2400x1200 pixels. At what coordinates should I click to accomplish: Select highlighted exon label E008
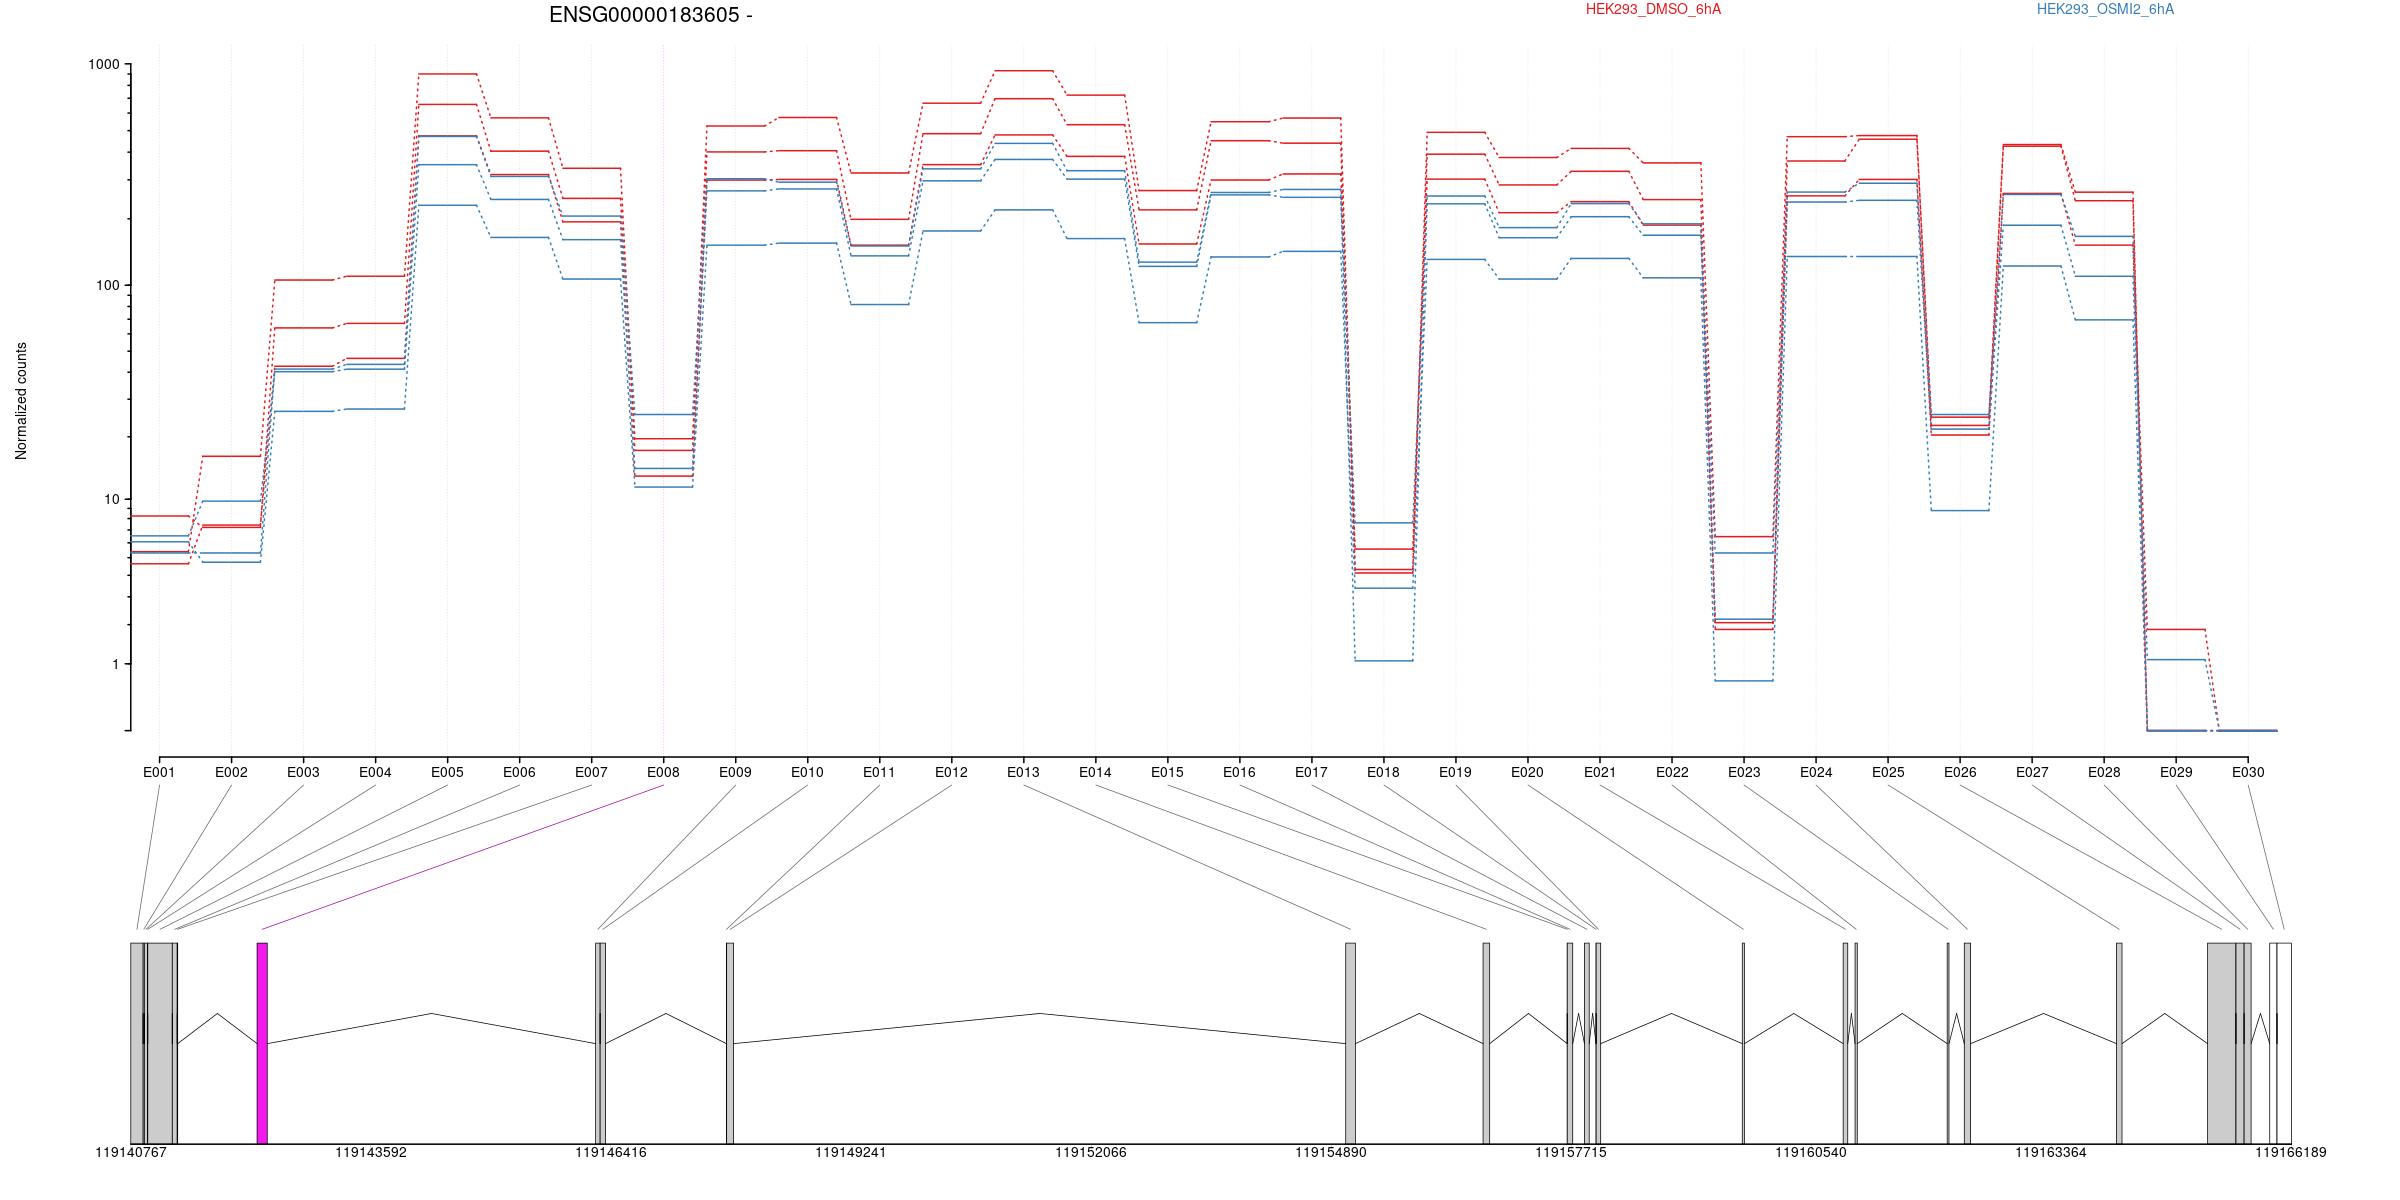coord(663,772)
